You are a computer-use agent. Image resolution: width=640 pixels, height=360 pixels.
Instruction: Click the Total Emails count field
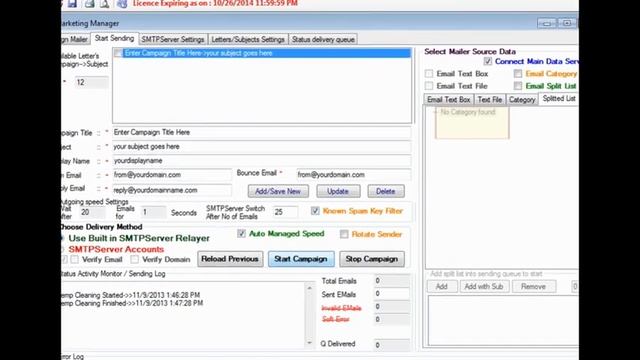tap(392, 281)
